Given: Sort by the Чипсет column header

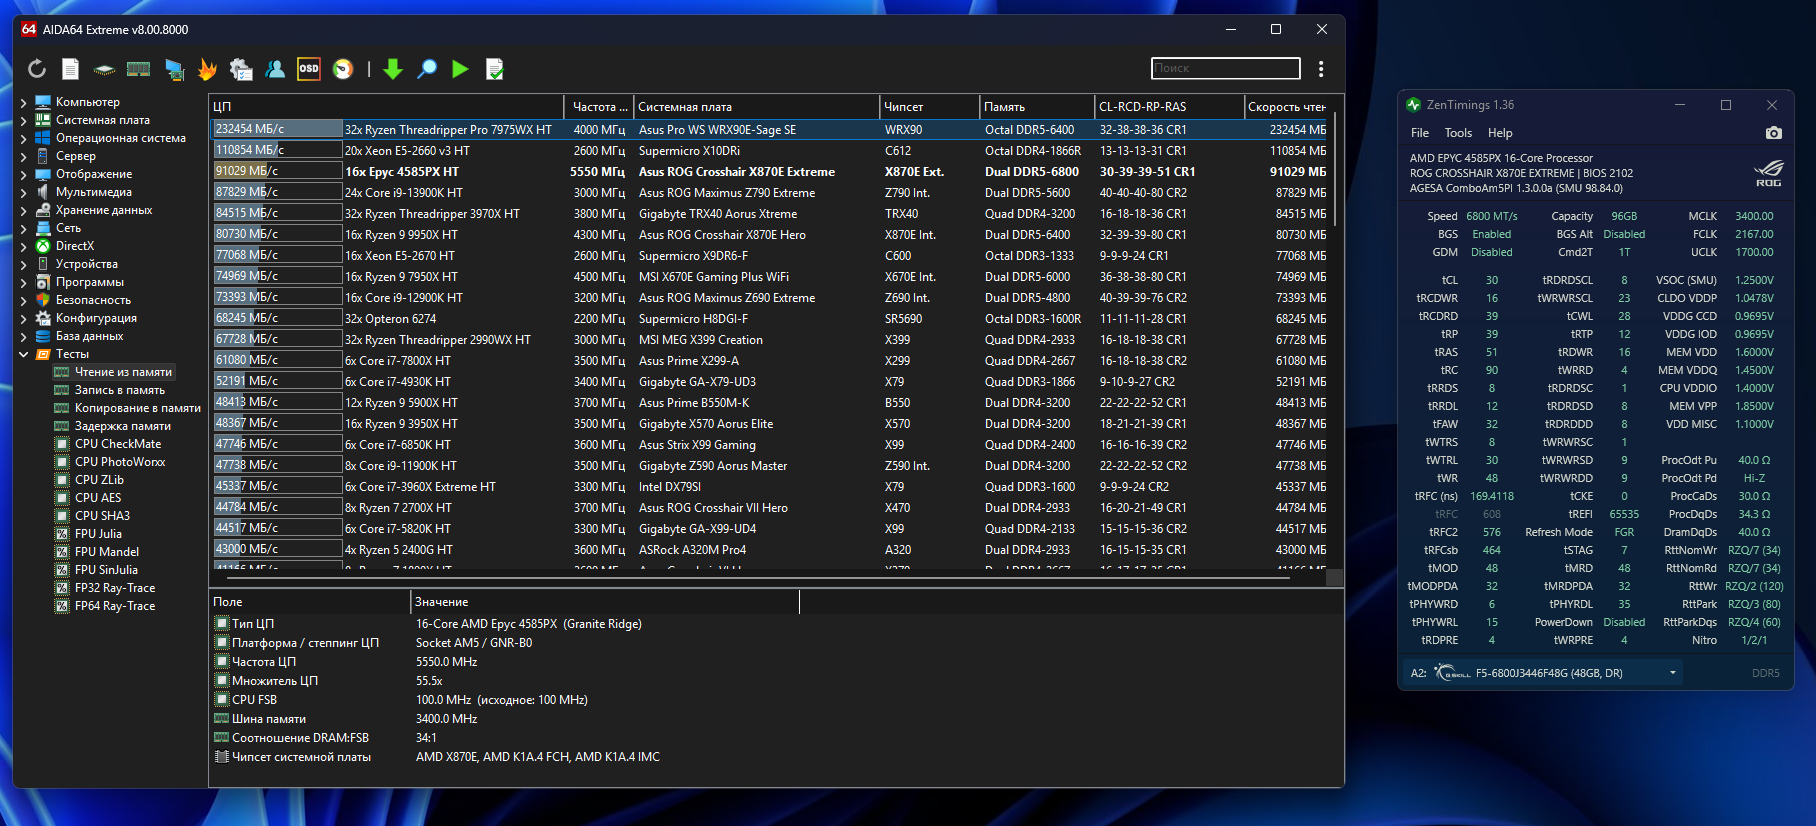Looking at the screenshot, I should 930,107.
